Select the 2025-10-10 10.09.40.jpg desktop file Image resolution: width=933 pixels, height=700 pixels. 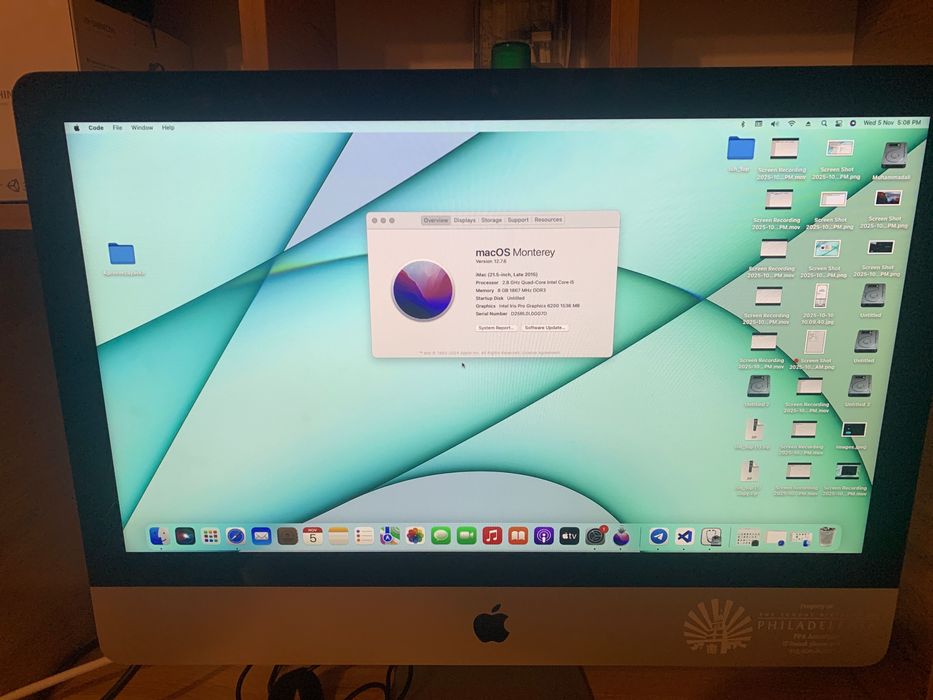coord(821,296)
